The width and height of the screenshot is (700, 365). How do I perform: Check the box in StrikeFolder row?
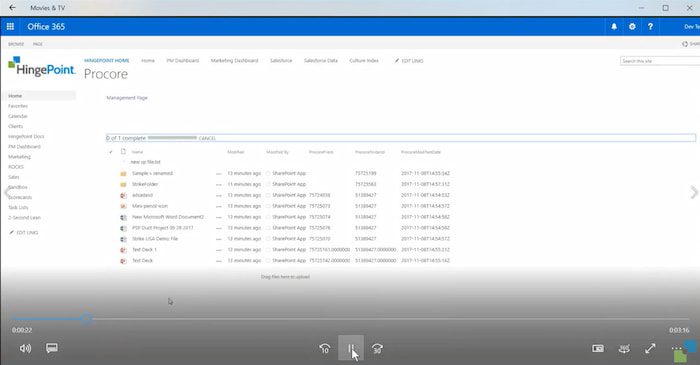tap(268, 184)
